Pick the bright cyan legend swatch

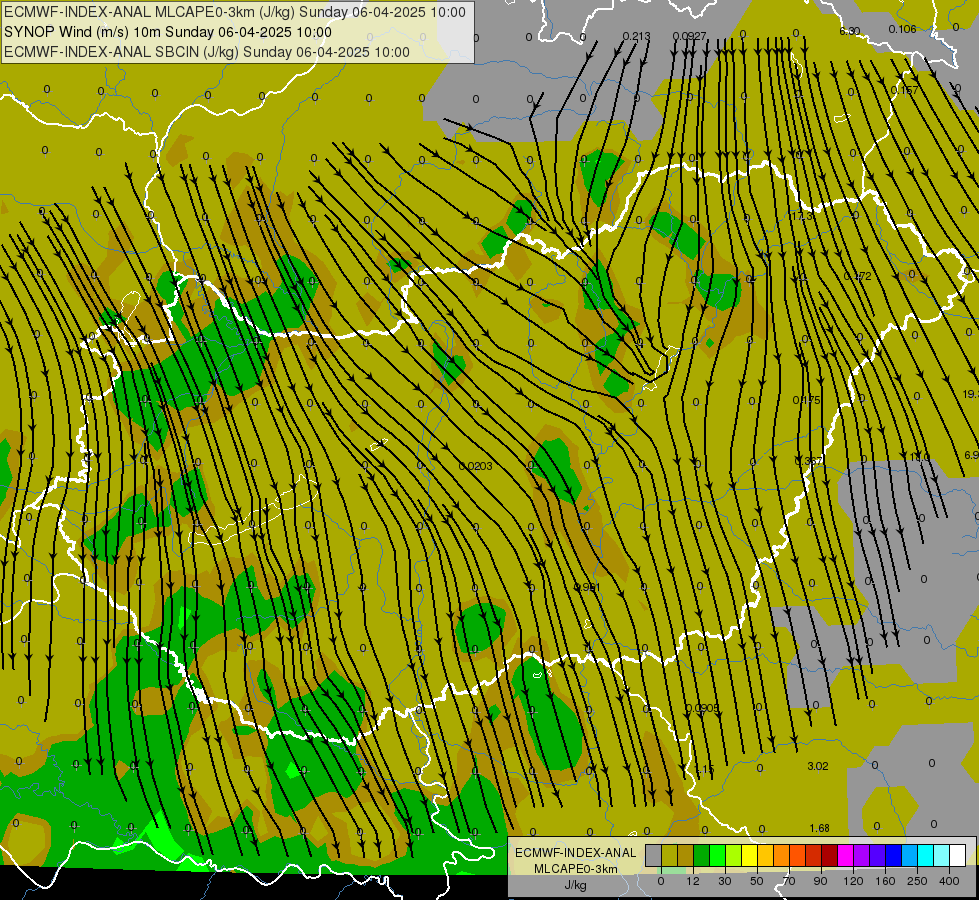point(926,855)
